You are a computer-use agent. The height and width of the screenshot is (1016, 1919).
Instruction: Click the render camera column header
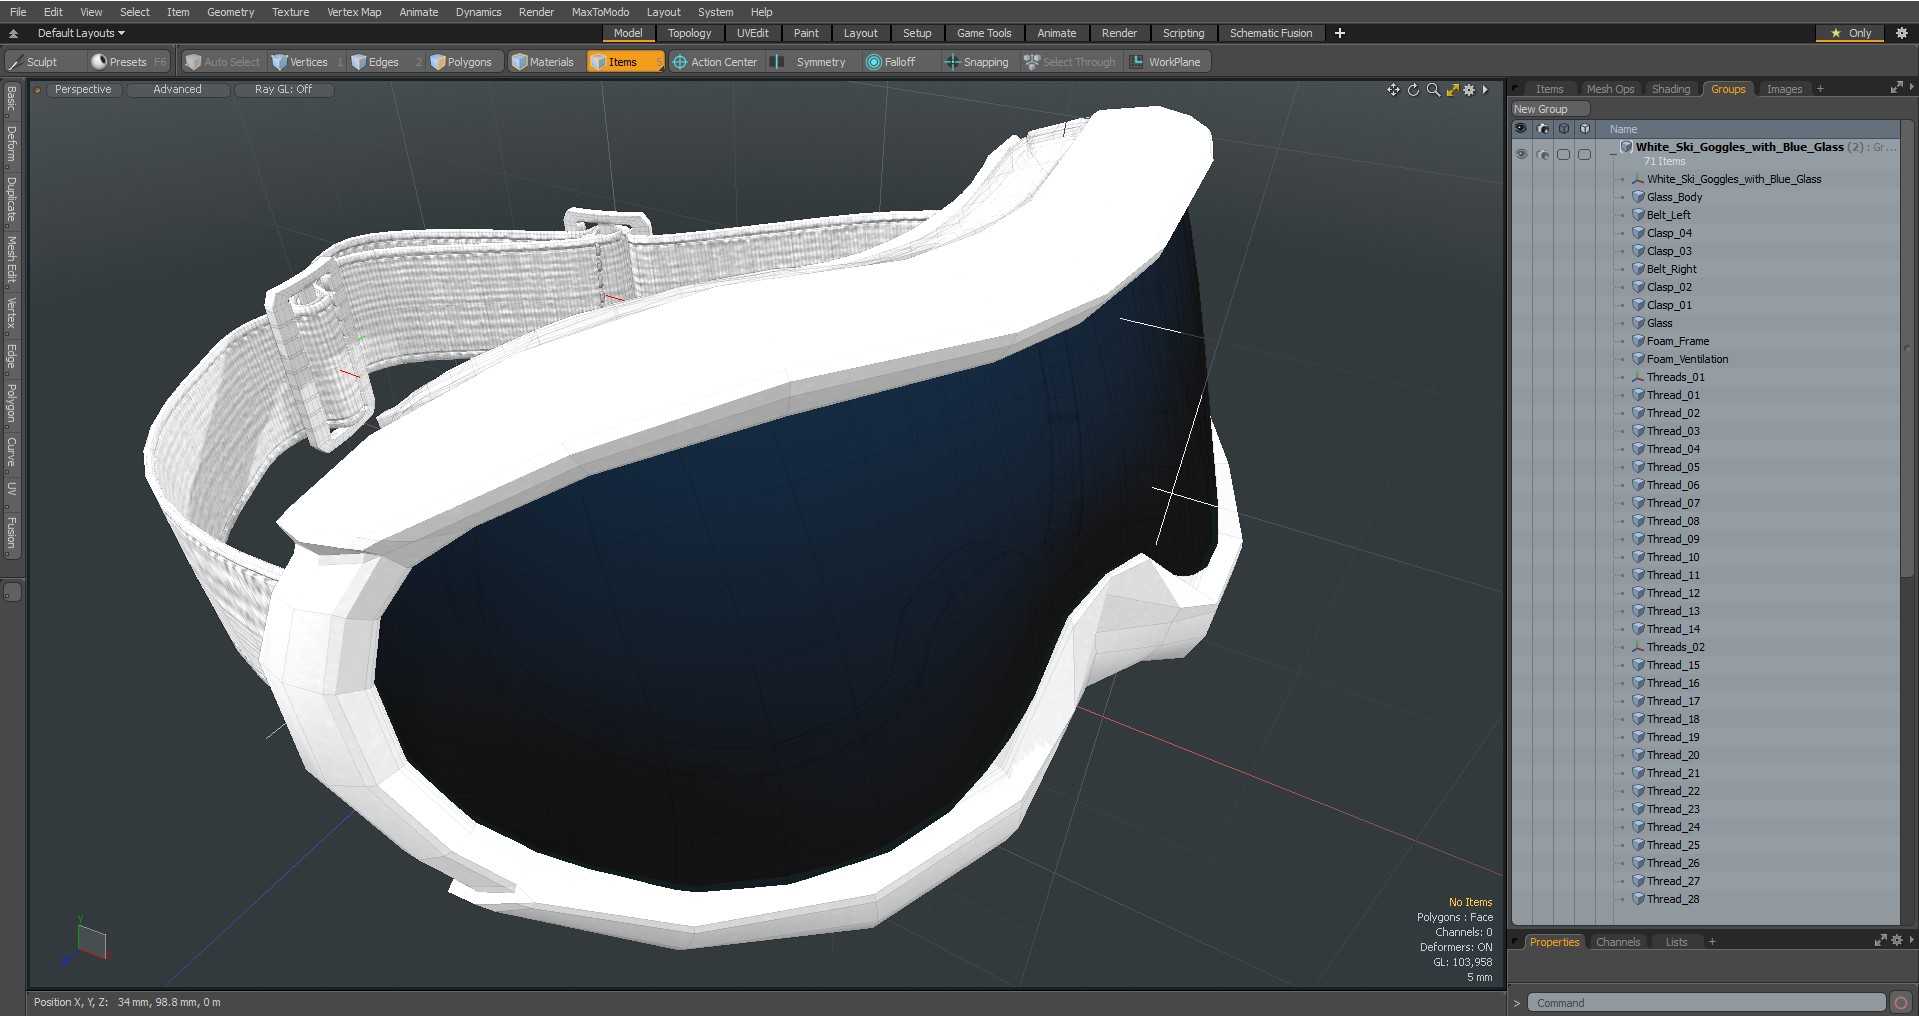click(x=1543, y=129)
